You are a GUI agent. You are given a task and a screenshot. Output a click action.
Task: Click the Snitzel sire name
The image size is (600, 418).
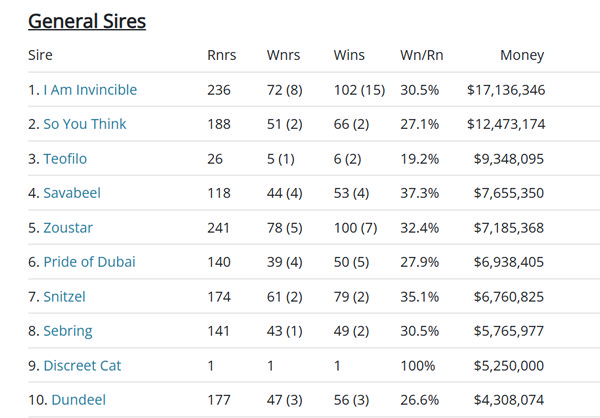(x=66, y=296)
